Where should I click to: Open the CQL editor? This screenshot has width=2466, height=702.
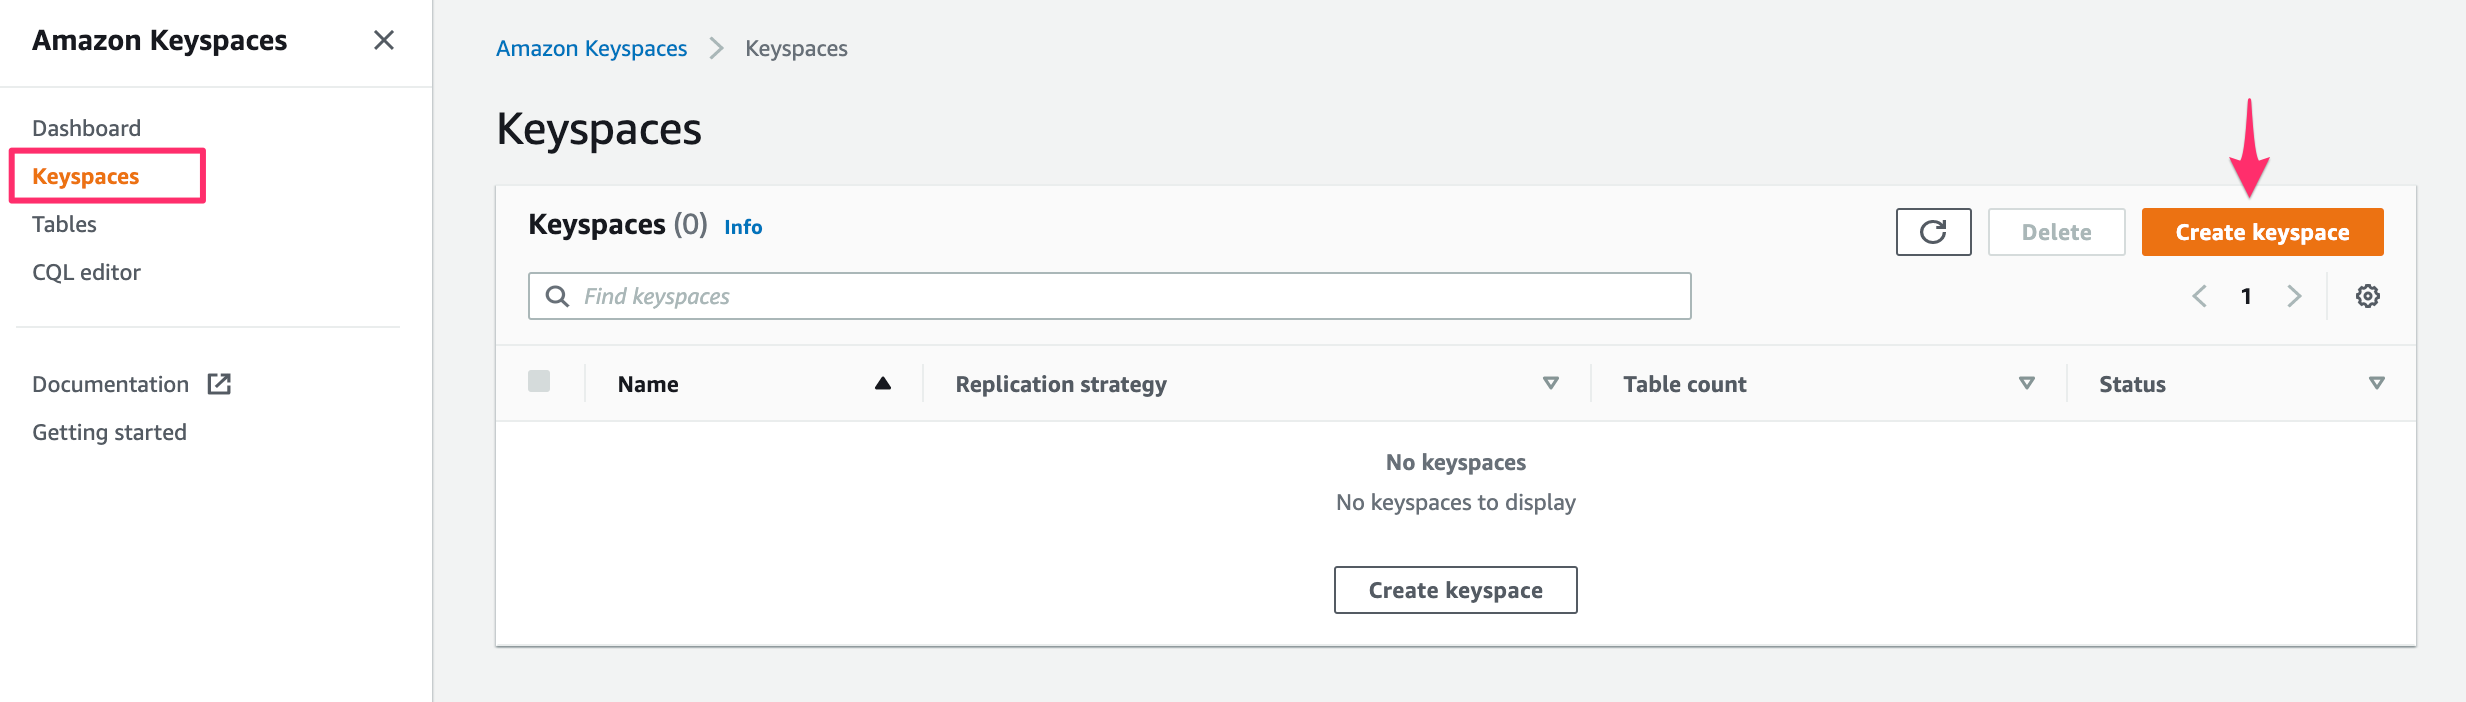click(86, 272)
